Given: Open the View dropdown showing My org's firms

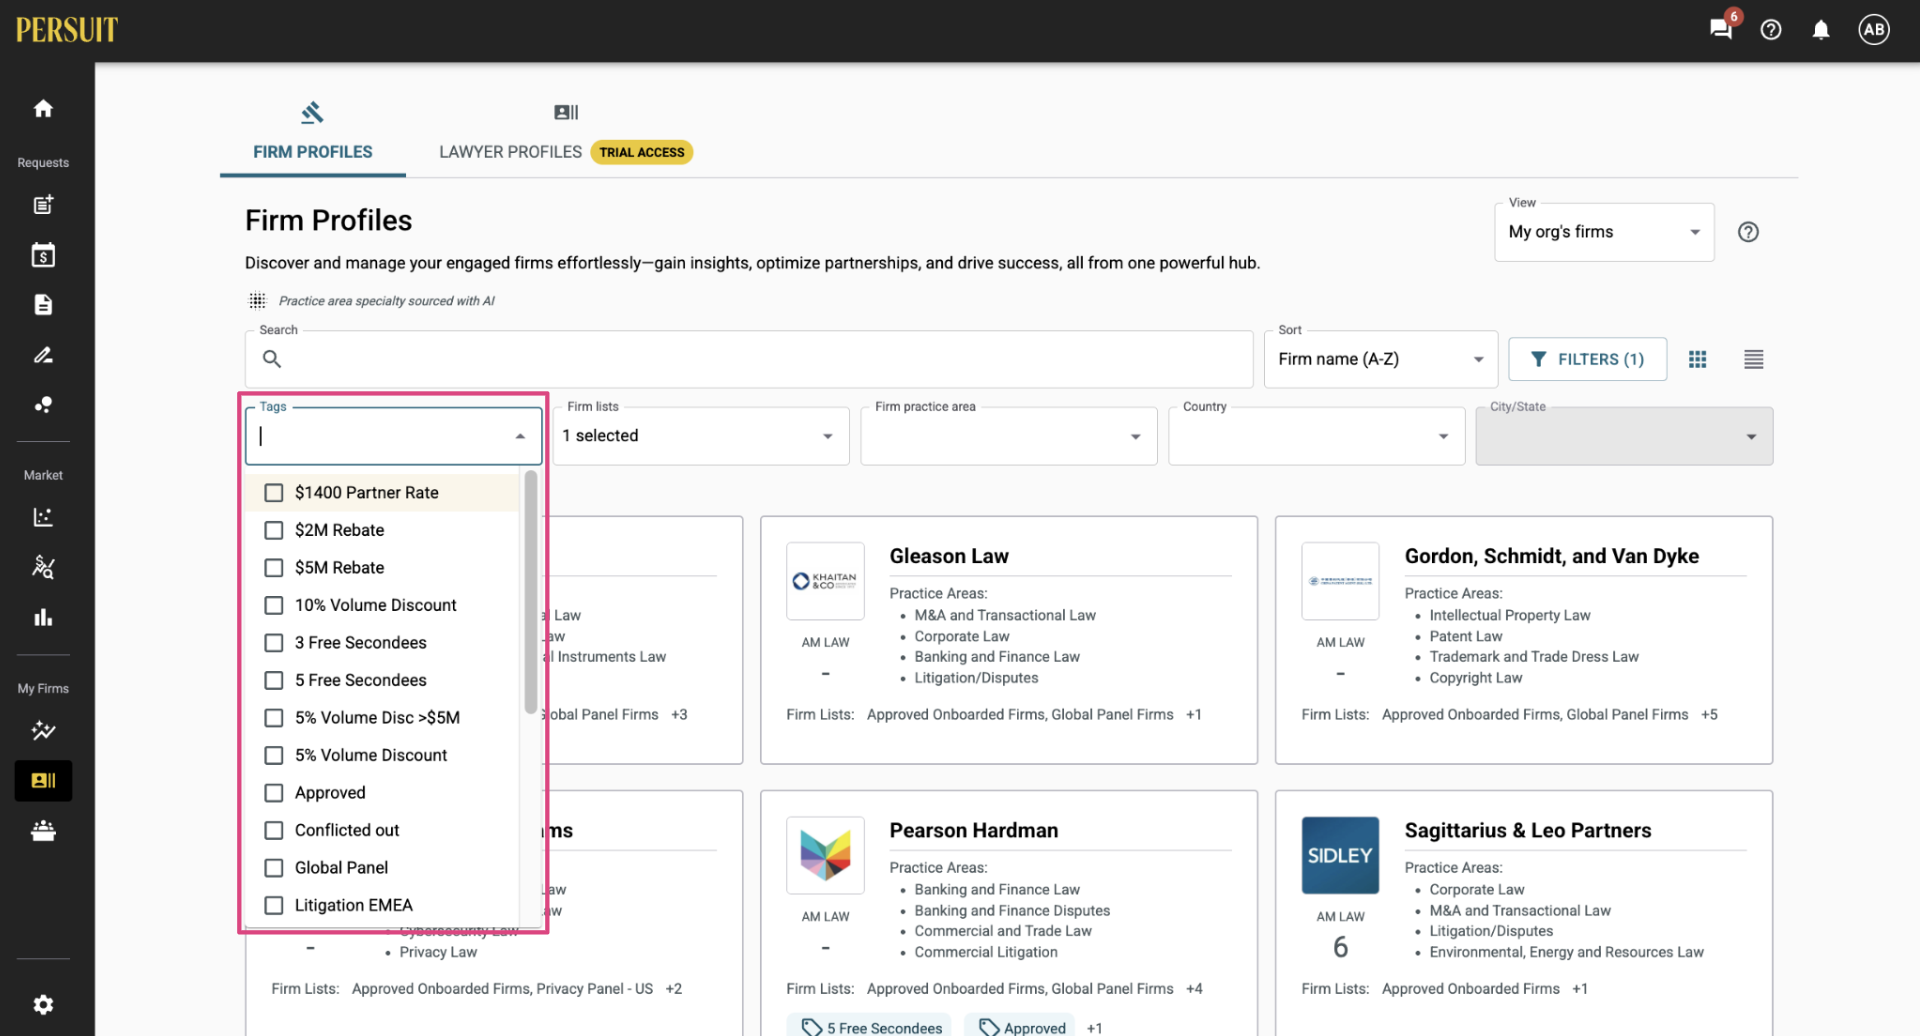Looking at the screenshot, I should pos(1604,232).
